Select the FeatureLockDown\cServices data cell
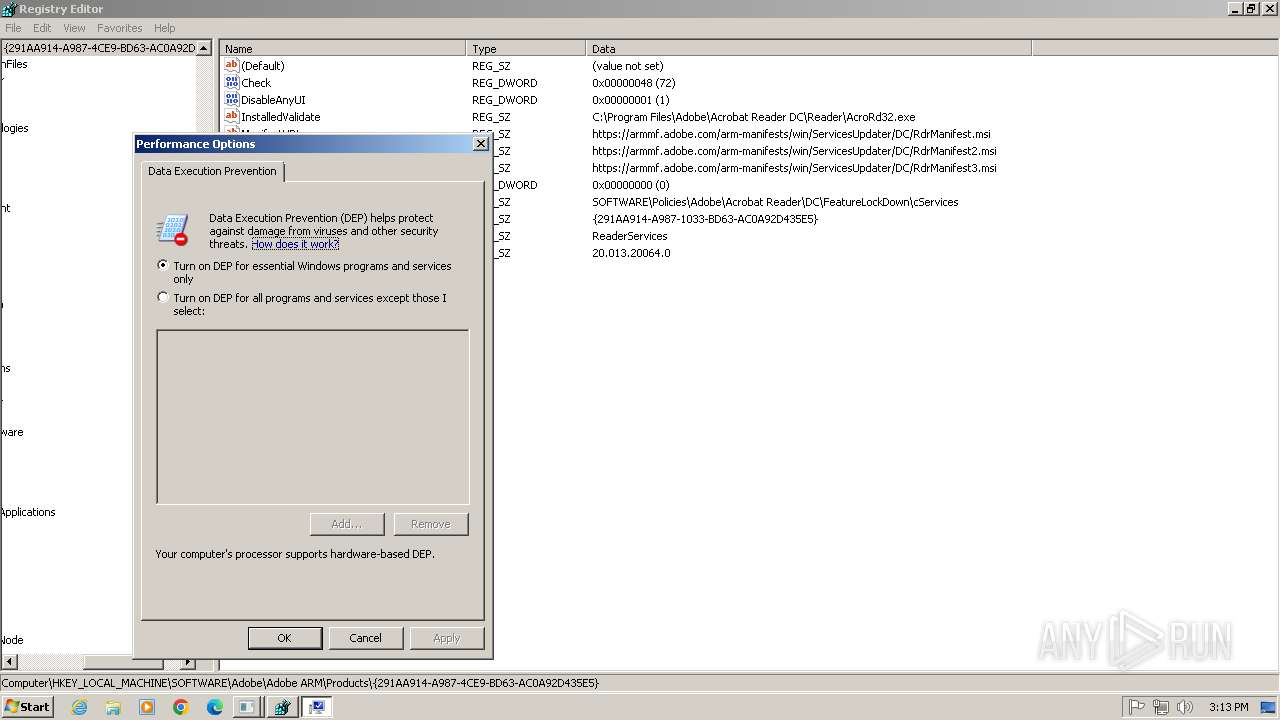 [775, 202]
